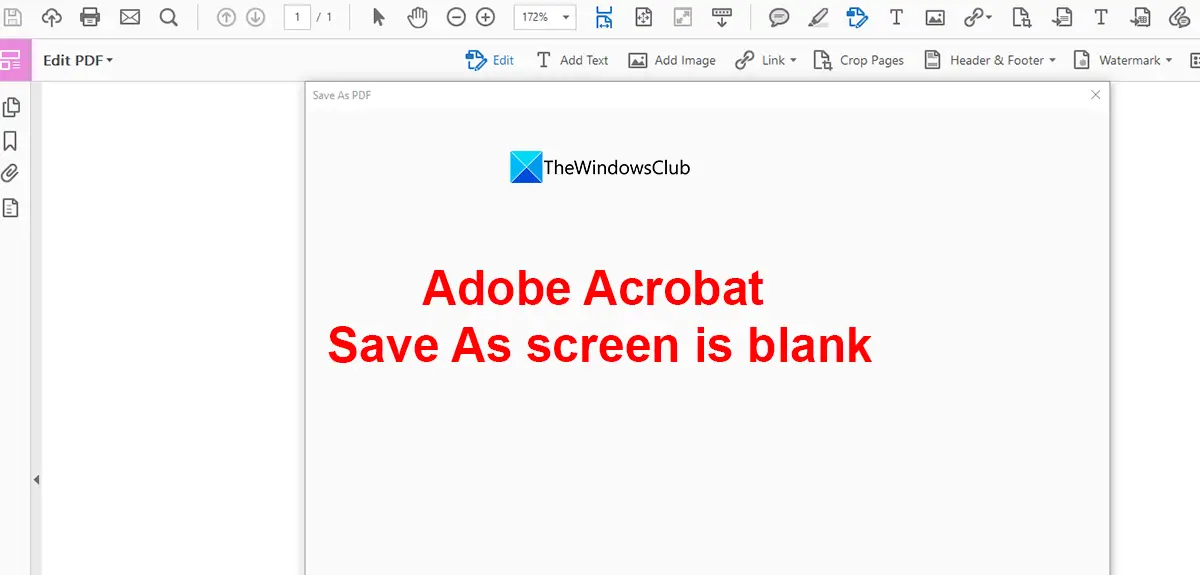
Task: Click the Print file printer icon
Action: click(90, 17)
